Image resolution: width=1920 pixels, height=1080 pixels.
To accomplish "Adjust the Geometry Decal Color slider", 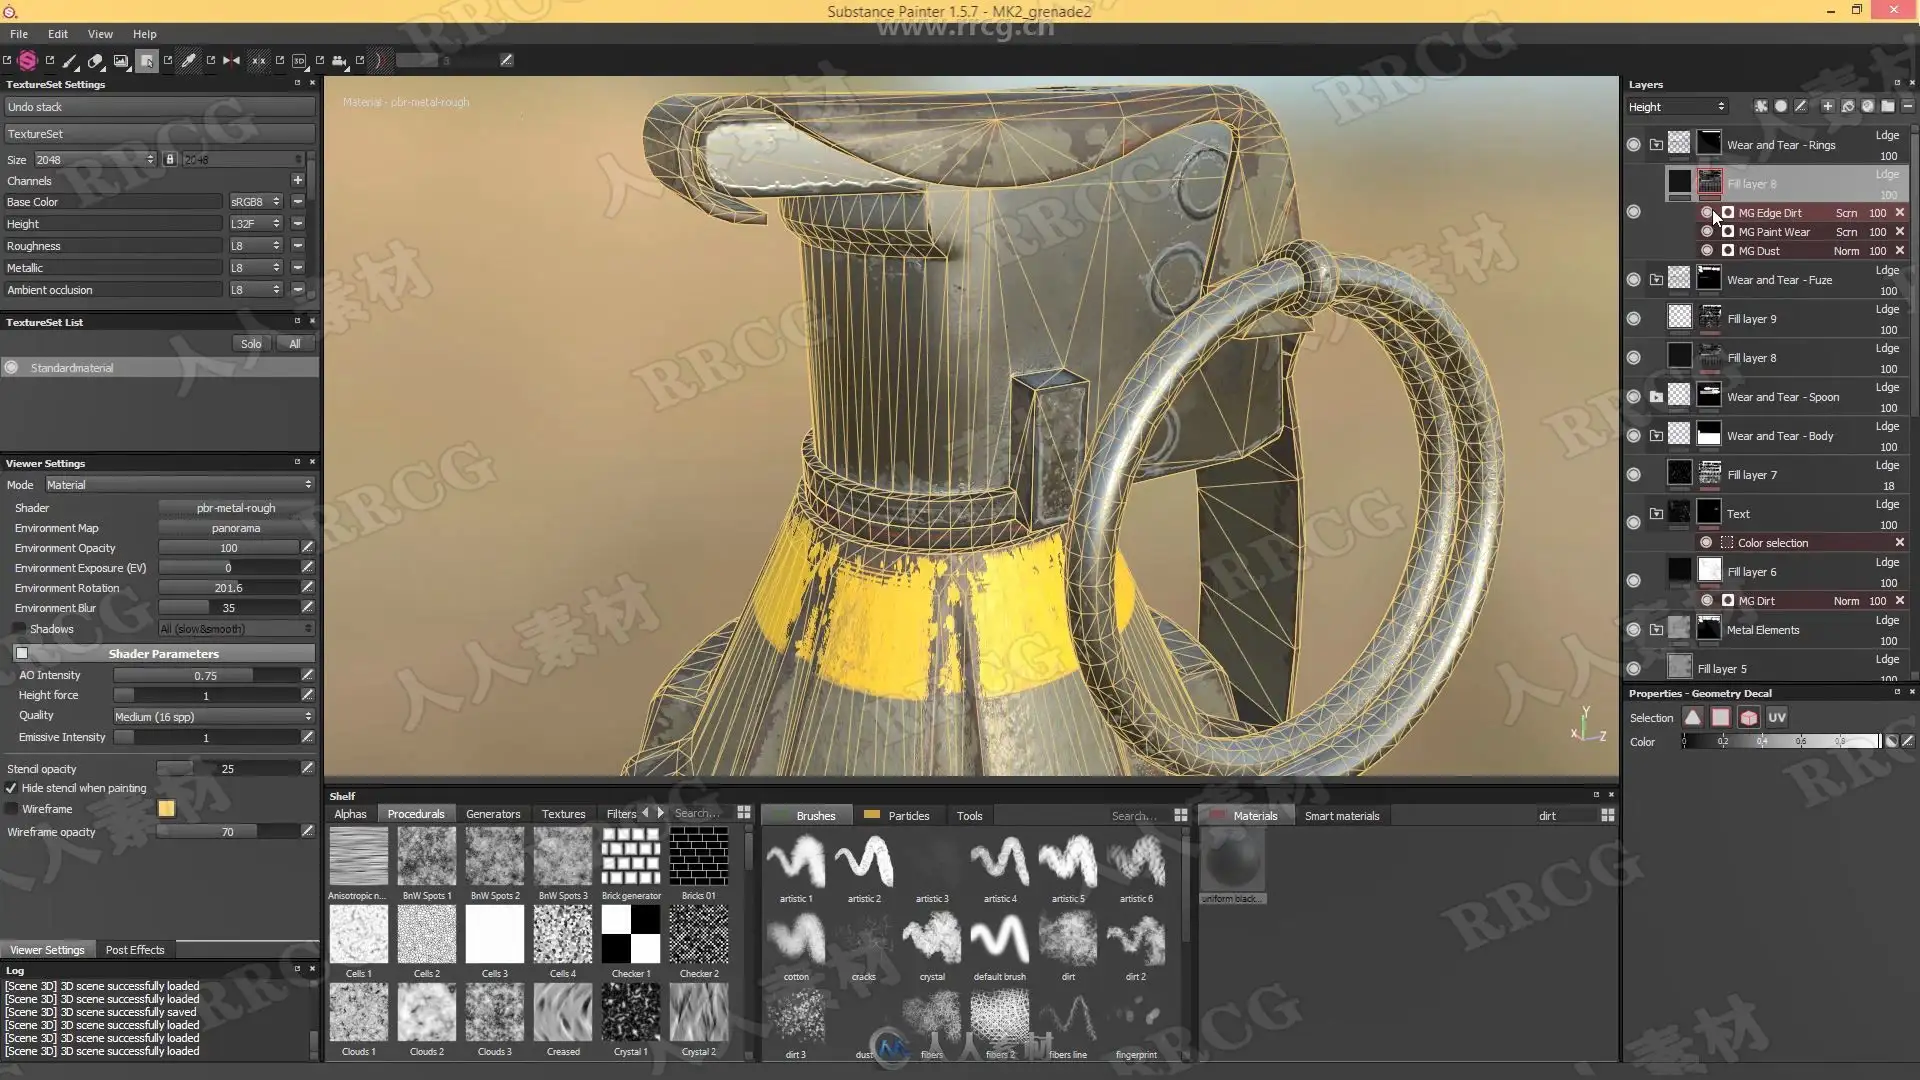I will (1781, 742).
